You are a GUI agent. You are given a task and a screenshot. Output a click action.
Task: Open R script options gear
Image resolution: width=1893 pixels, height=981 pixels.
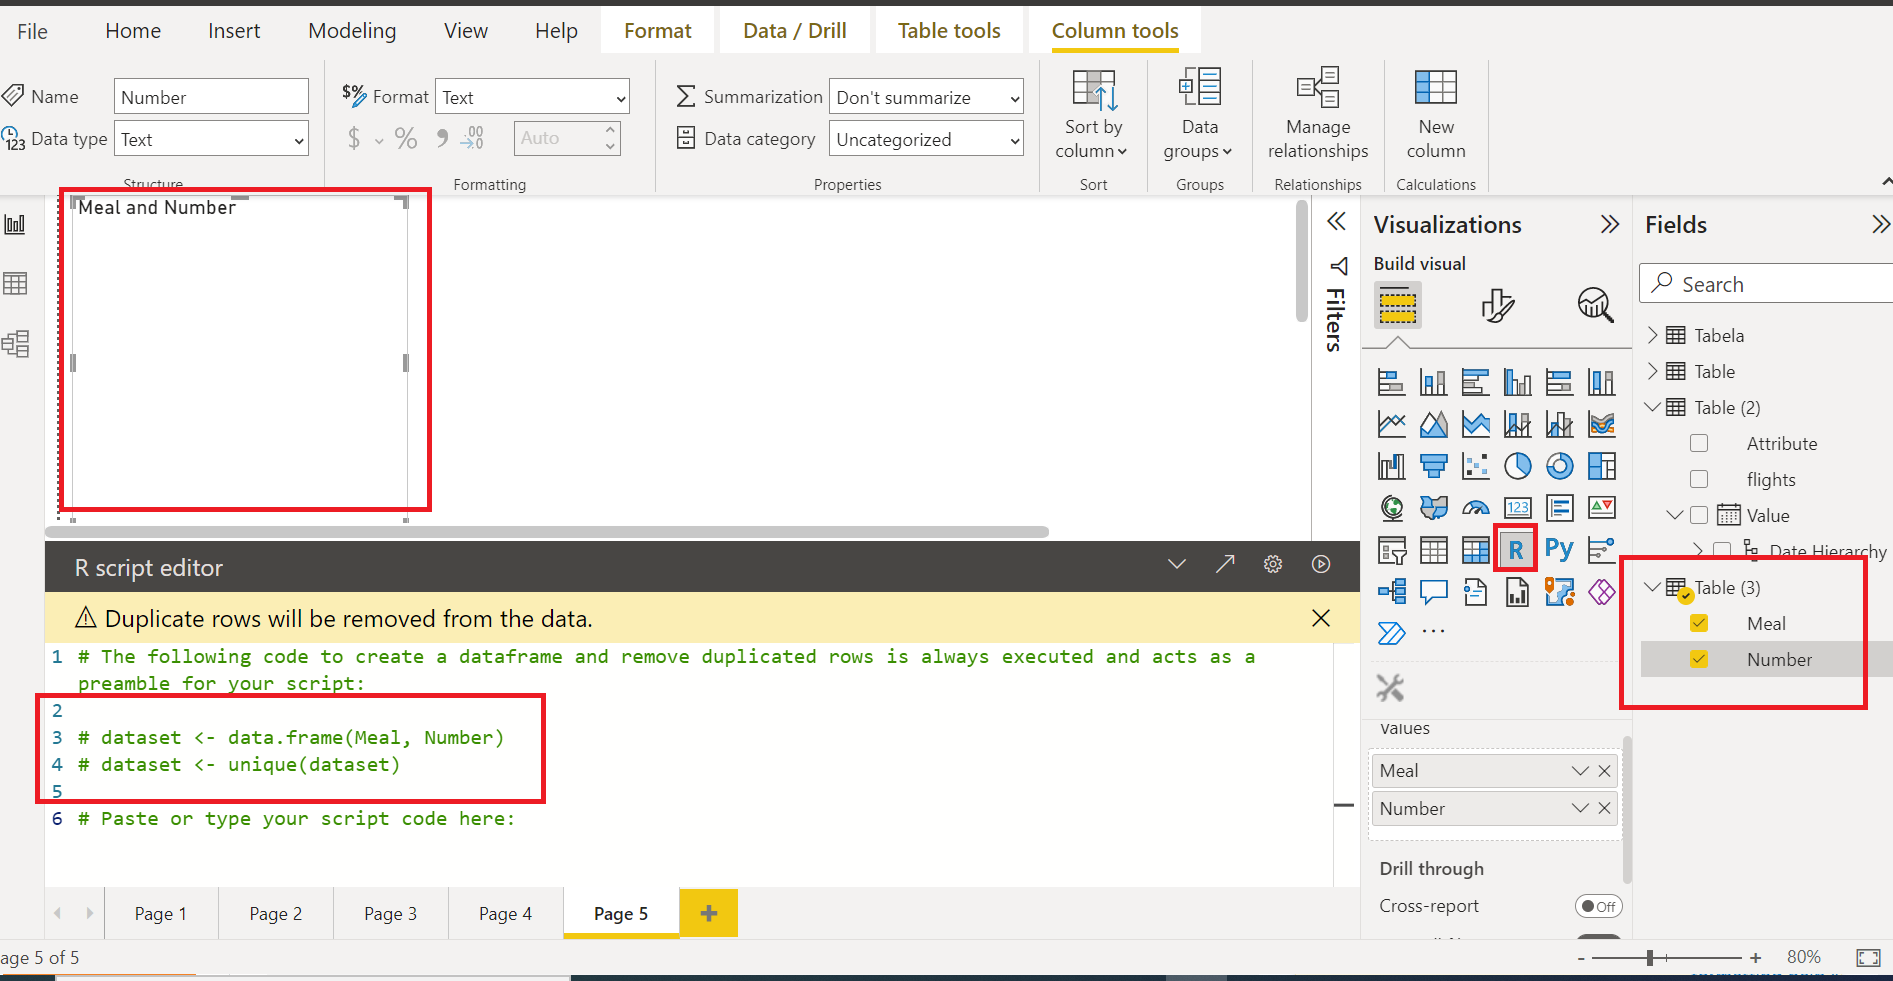[1273, 564]
